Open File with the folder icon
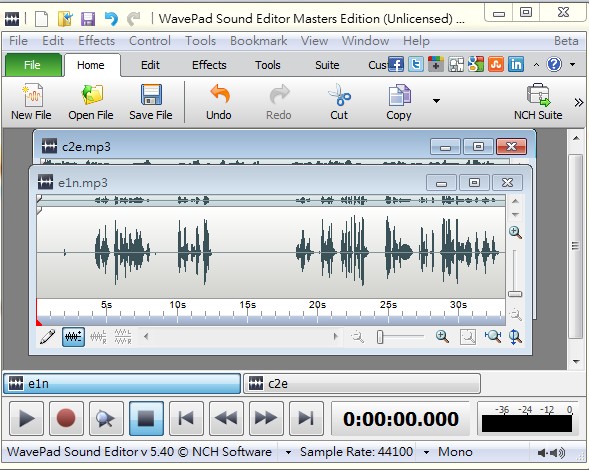 91,102
